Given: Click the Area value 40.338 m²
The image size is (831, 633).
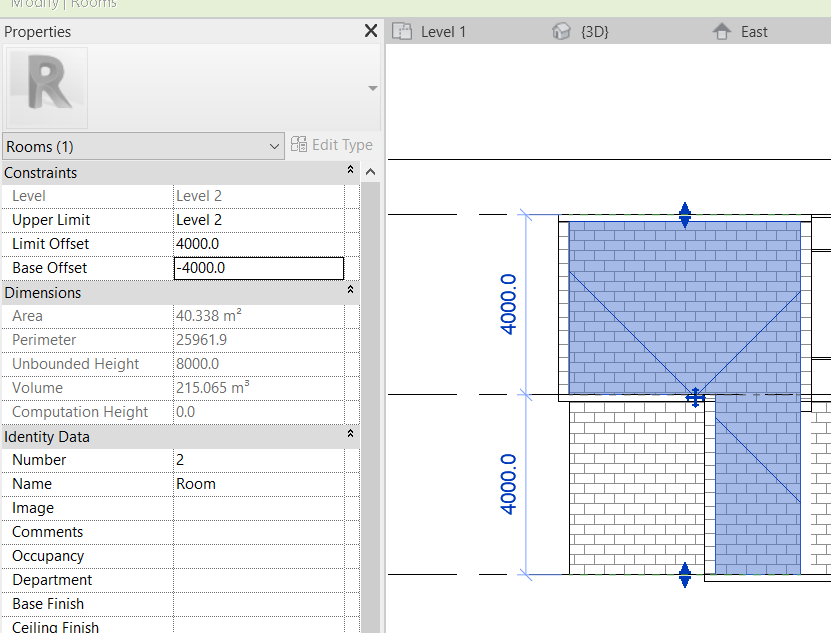Looking at the screenshot, I should click(209, 315).
